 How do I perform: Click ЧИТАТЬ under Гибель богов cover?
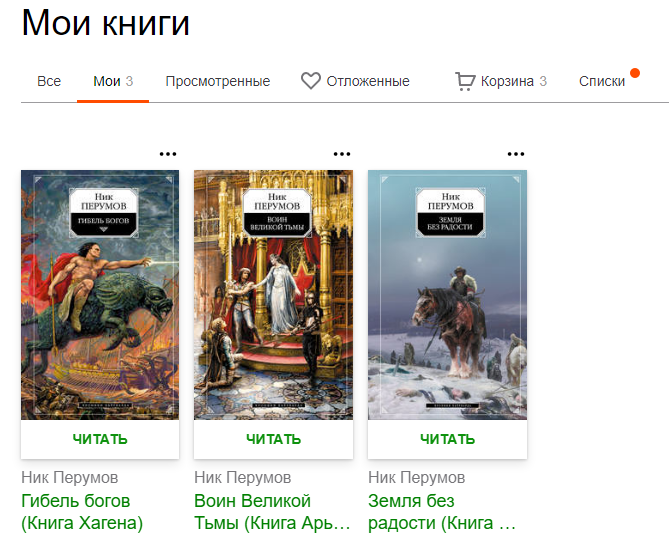tap(100, 439)
